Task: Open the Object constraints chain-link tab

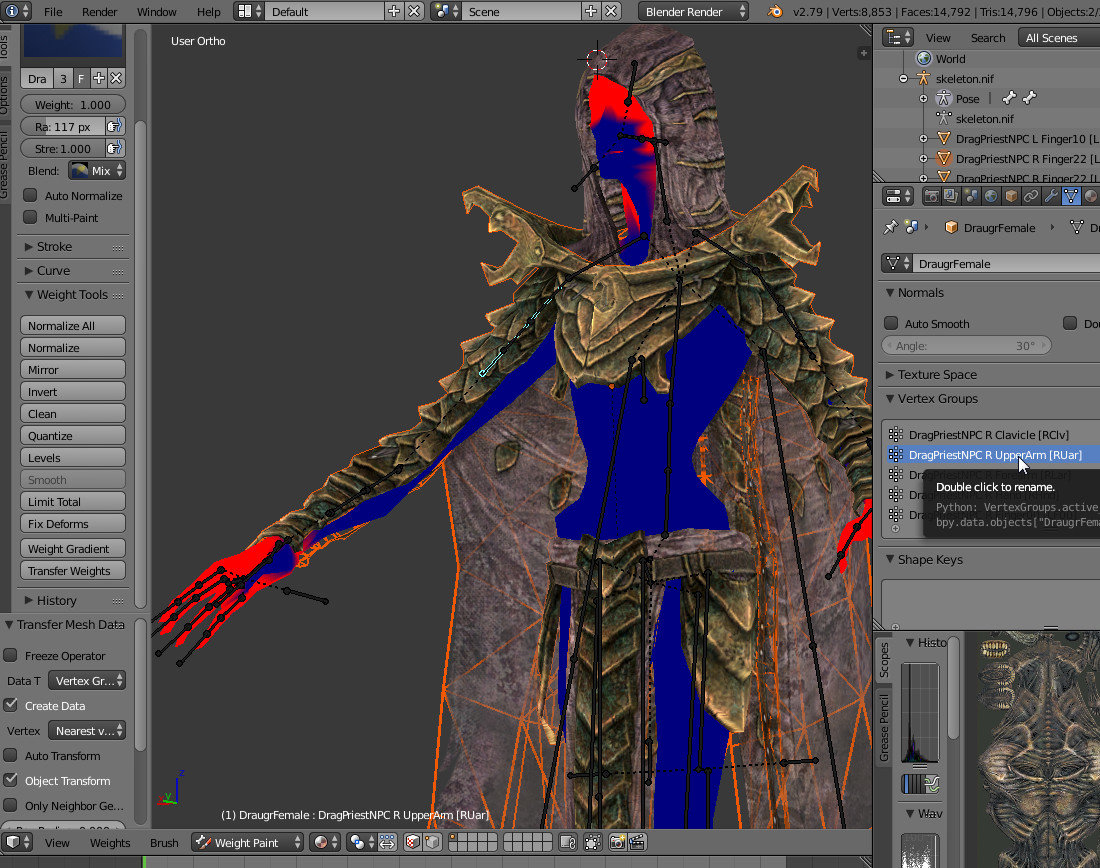Action: [1031, 196]
